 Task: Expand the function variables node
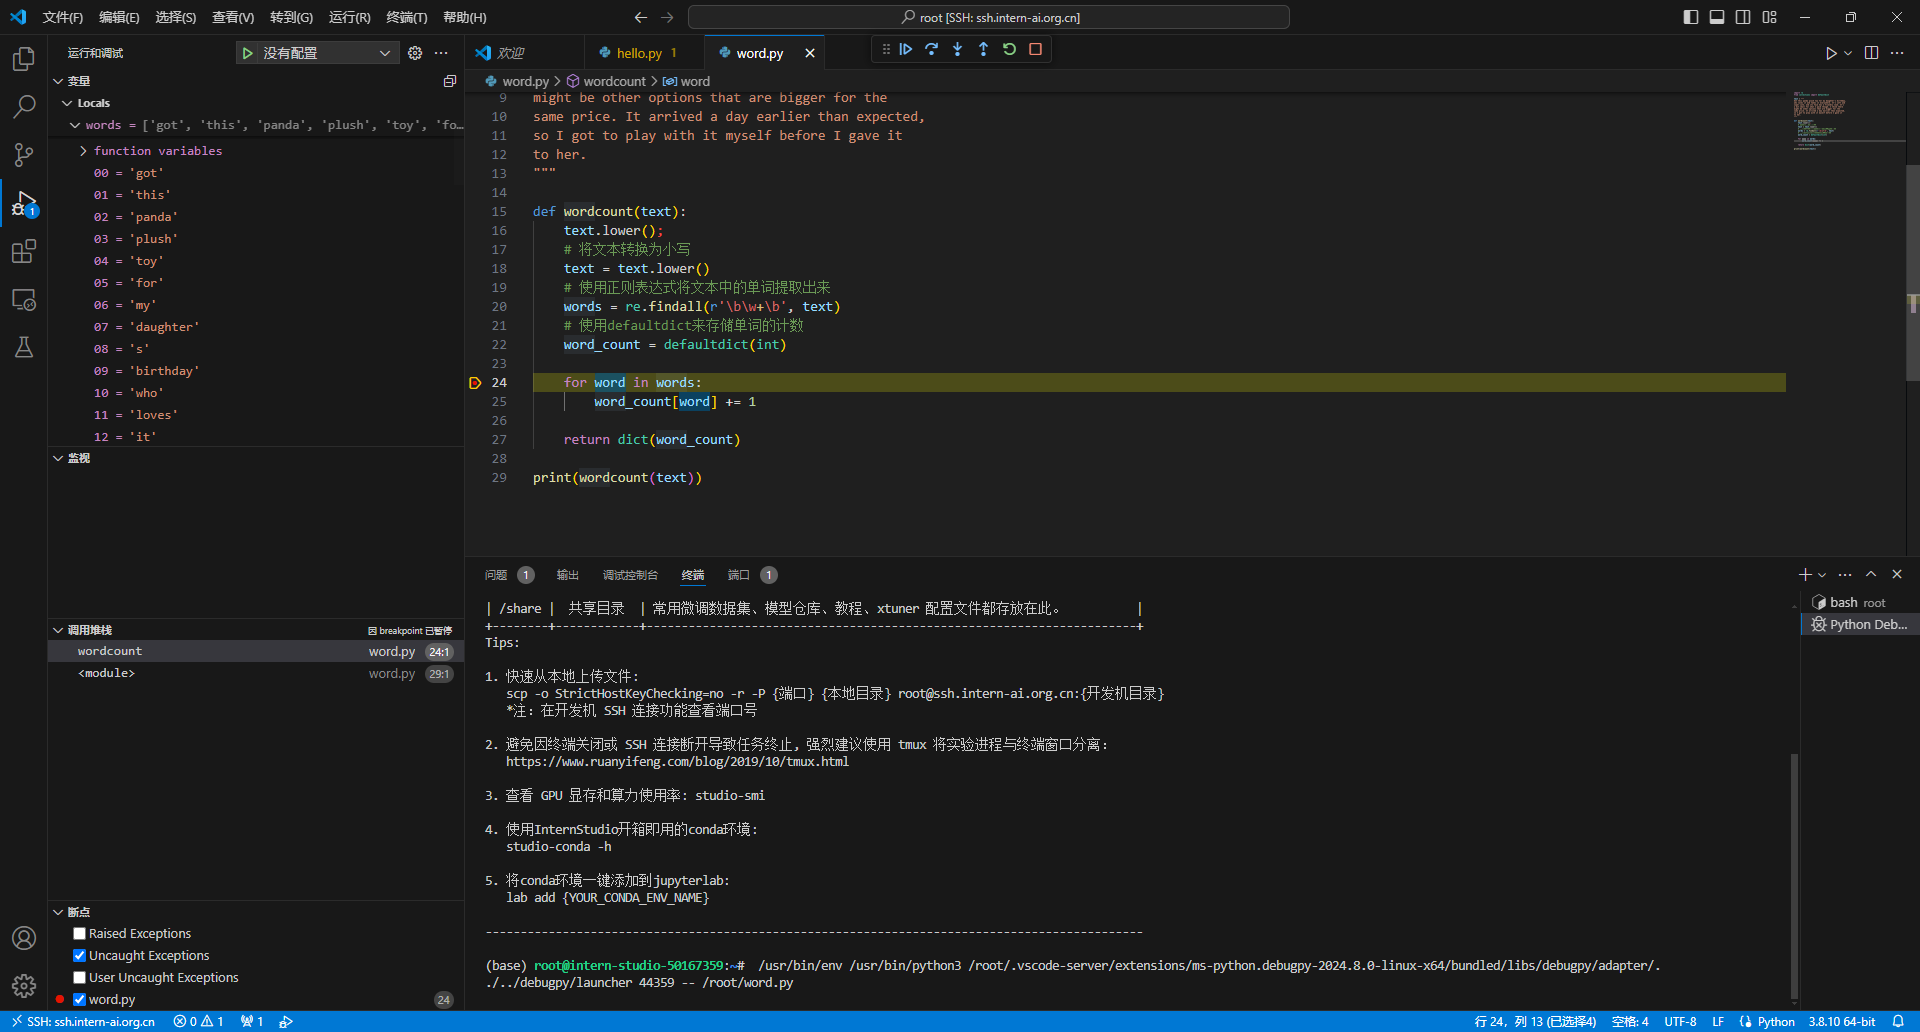coord(83,151)
